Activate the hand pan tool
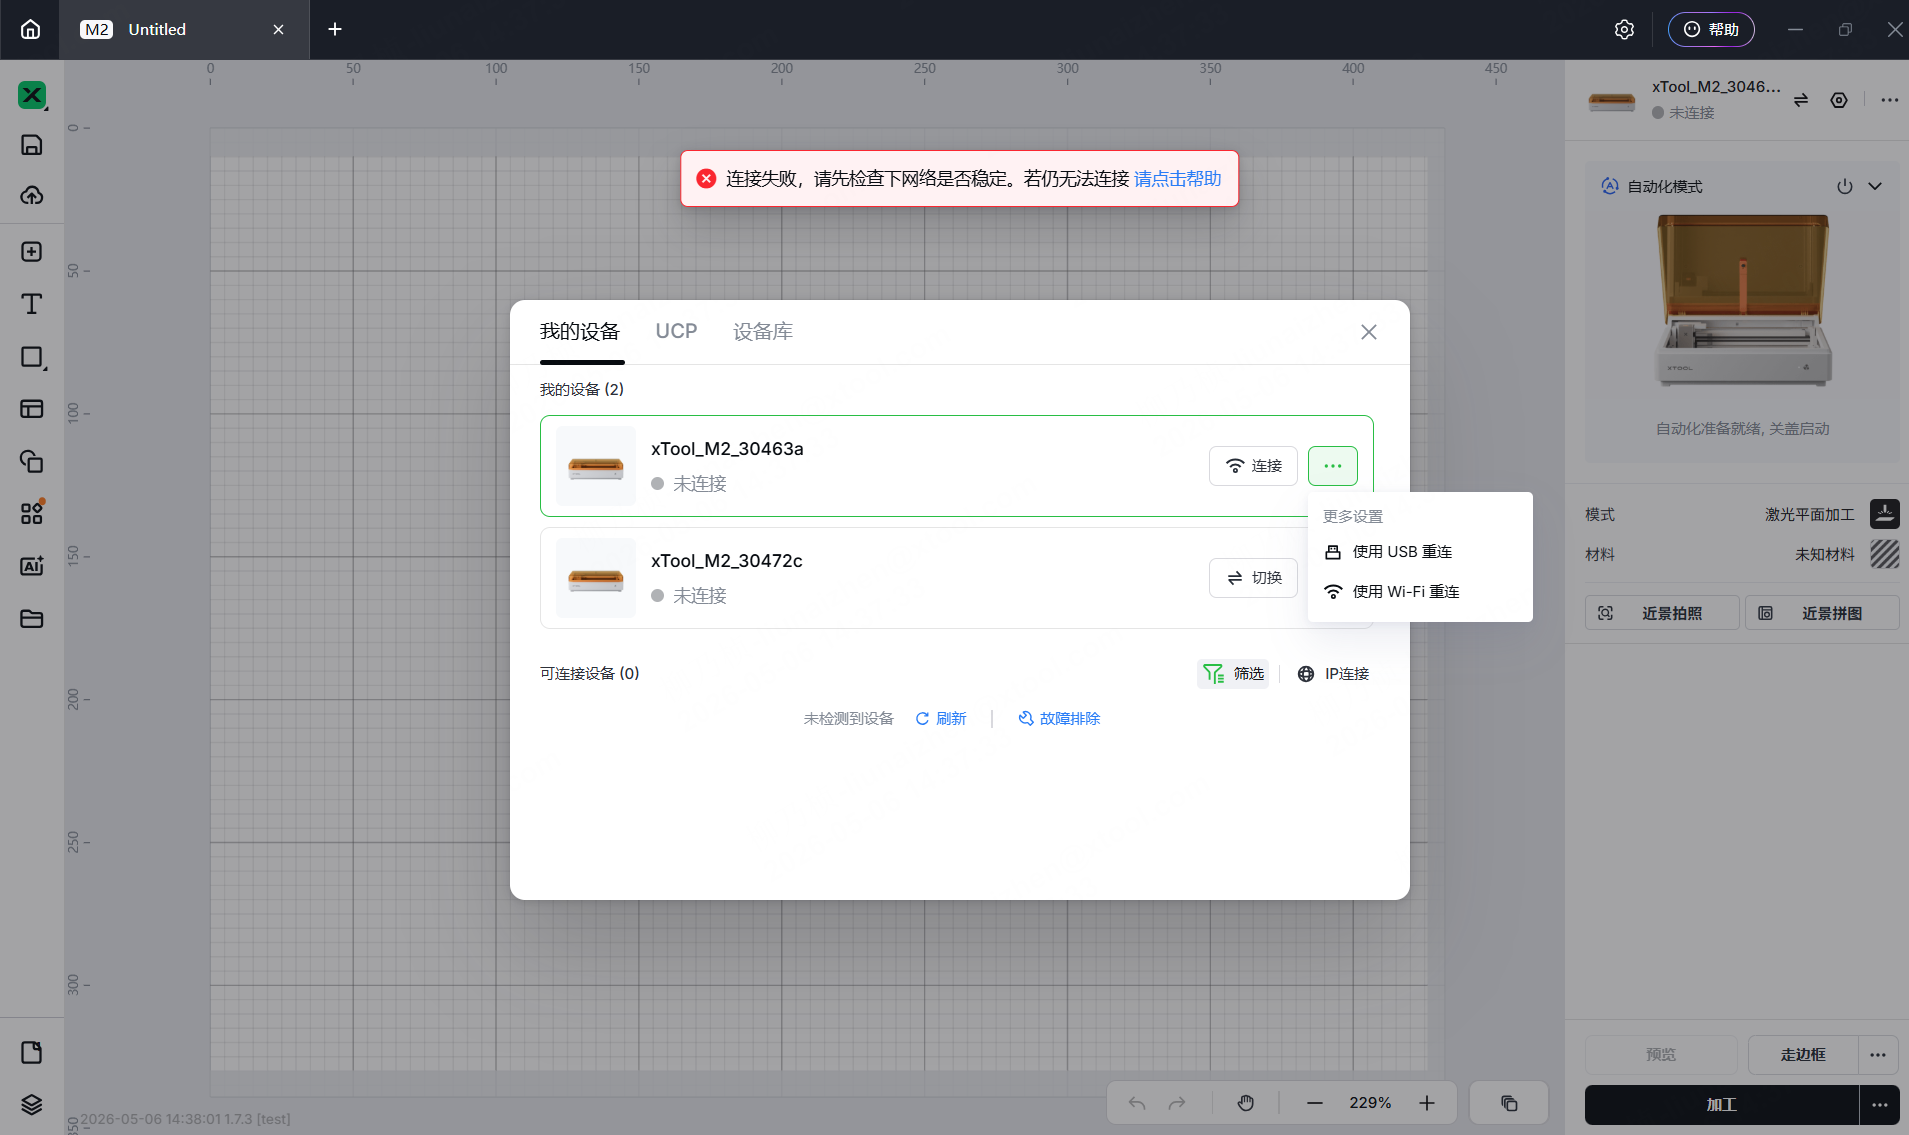Viewport: 1909px width, 1135px height. coord(1245,1103)
